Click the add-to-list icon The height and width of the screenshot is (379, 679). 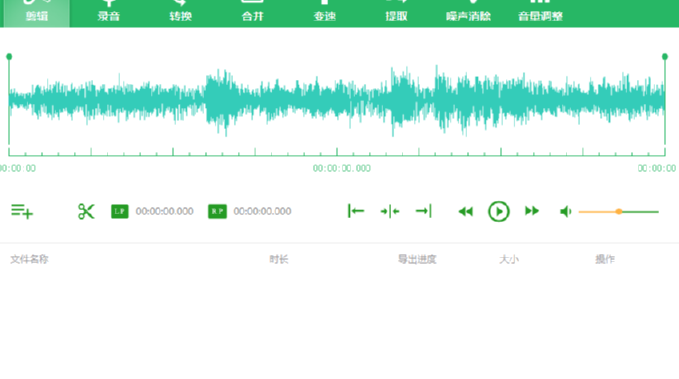pos(22,211)
